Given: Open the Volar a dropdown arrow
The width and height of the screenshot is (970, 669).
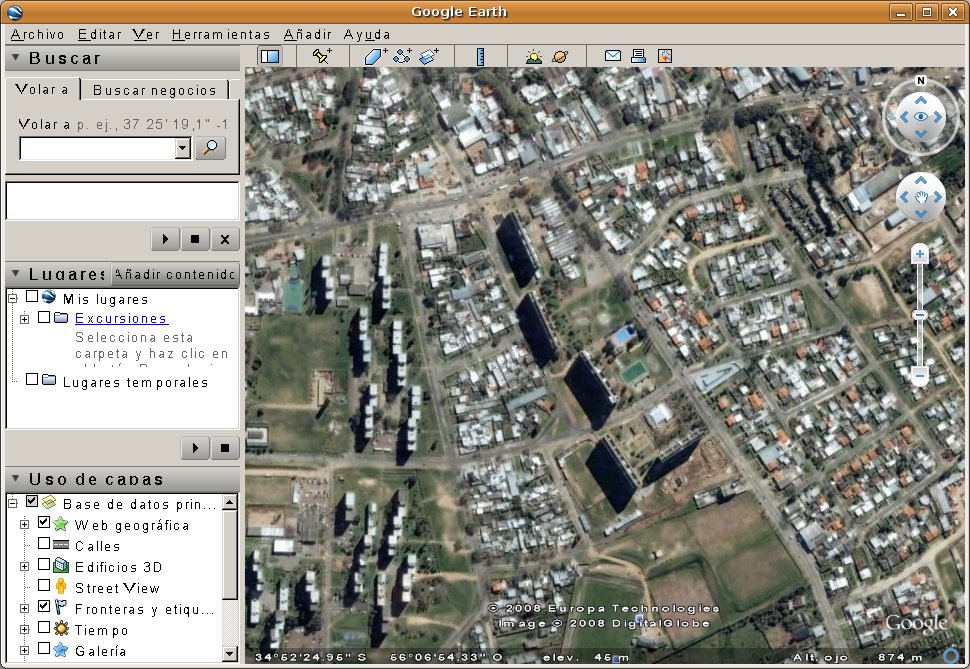Looking at the screenshot, I should pos(182,148).
